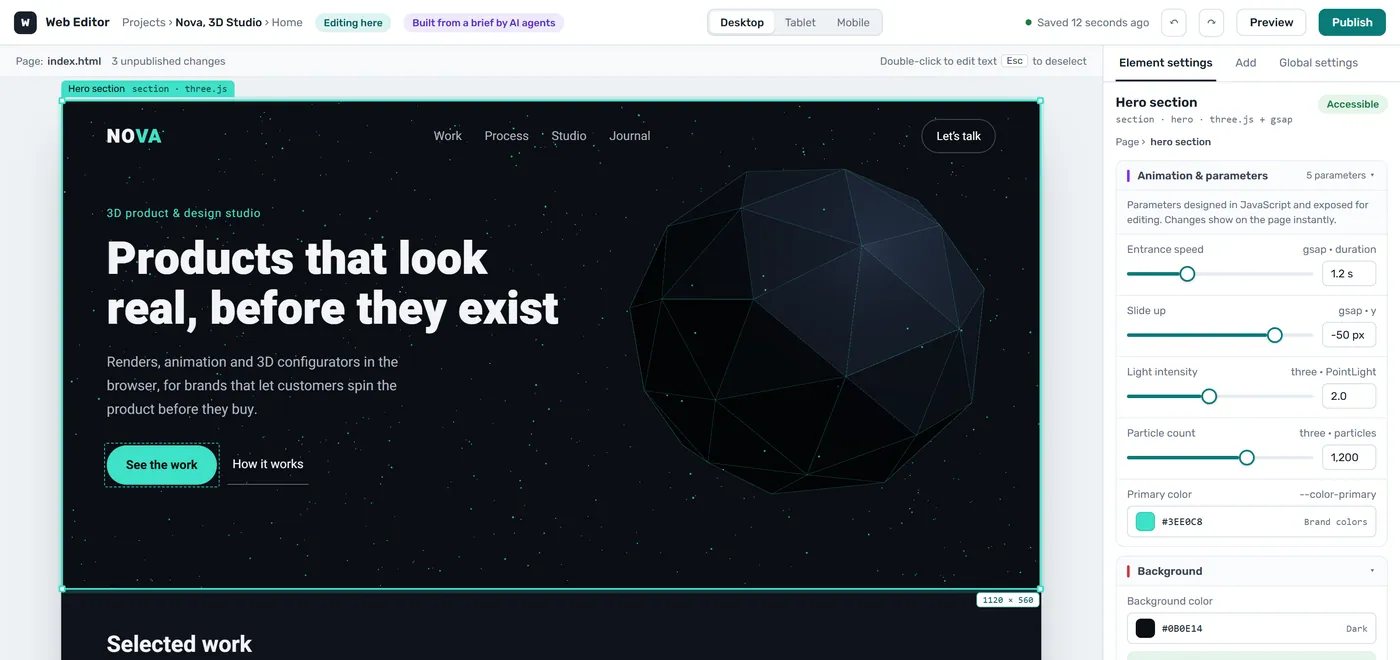Click the Editing here badge

pos(353,22)
